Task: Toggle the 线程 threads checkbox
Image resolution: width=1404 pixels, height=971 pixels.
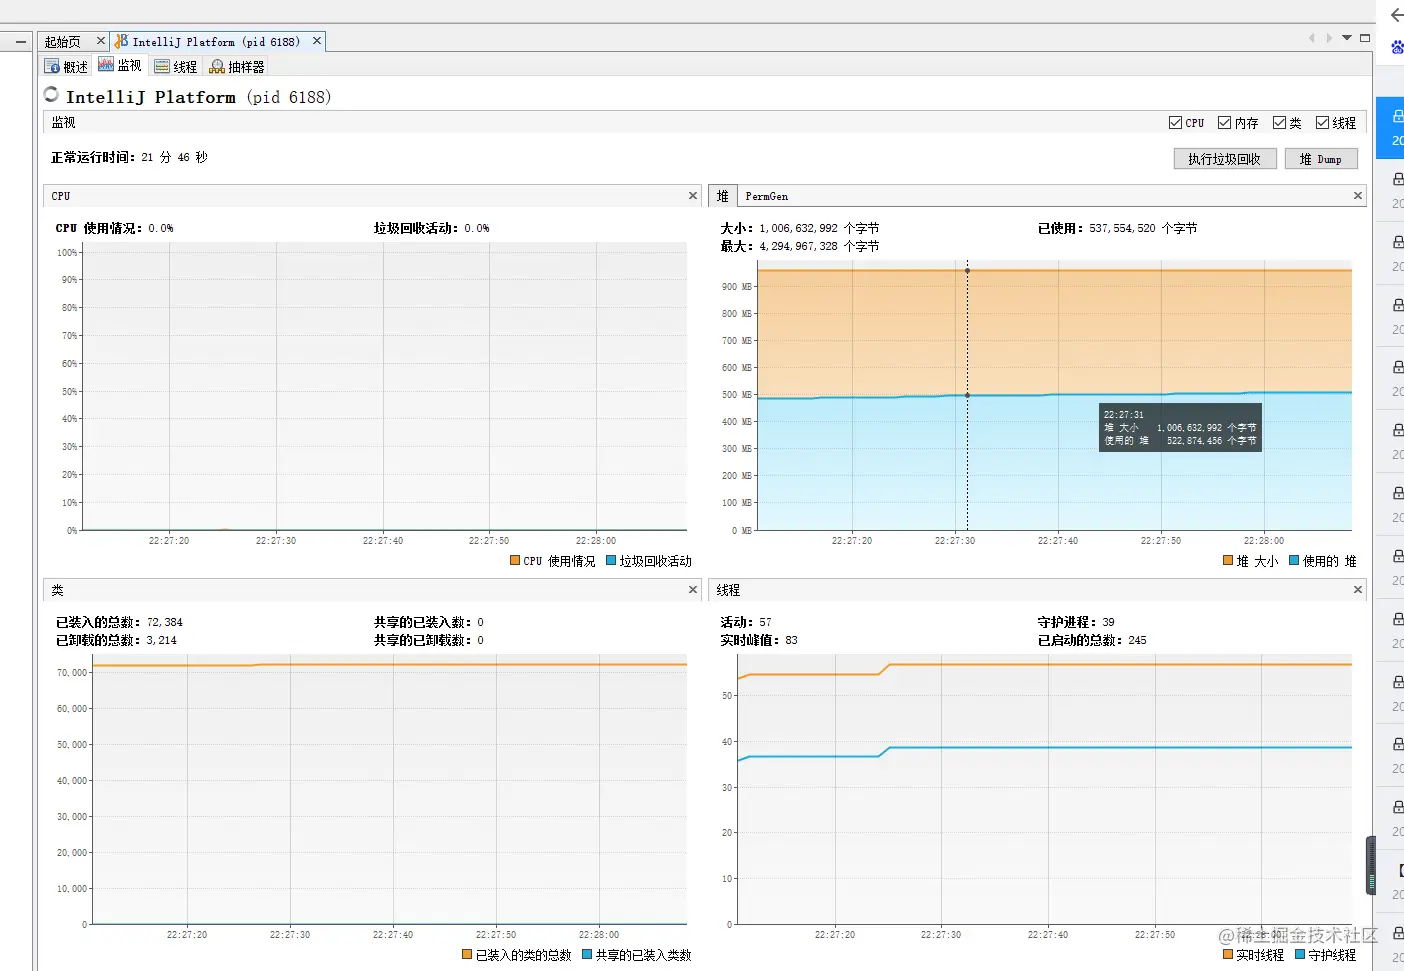Action: coord(1322,122)
